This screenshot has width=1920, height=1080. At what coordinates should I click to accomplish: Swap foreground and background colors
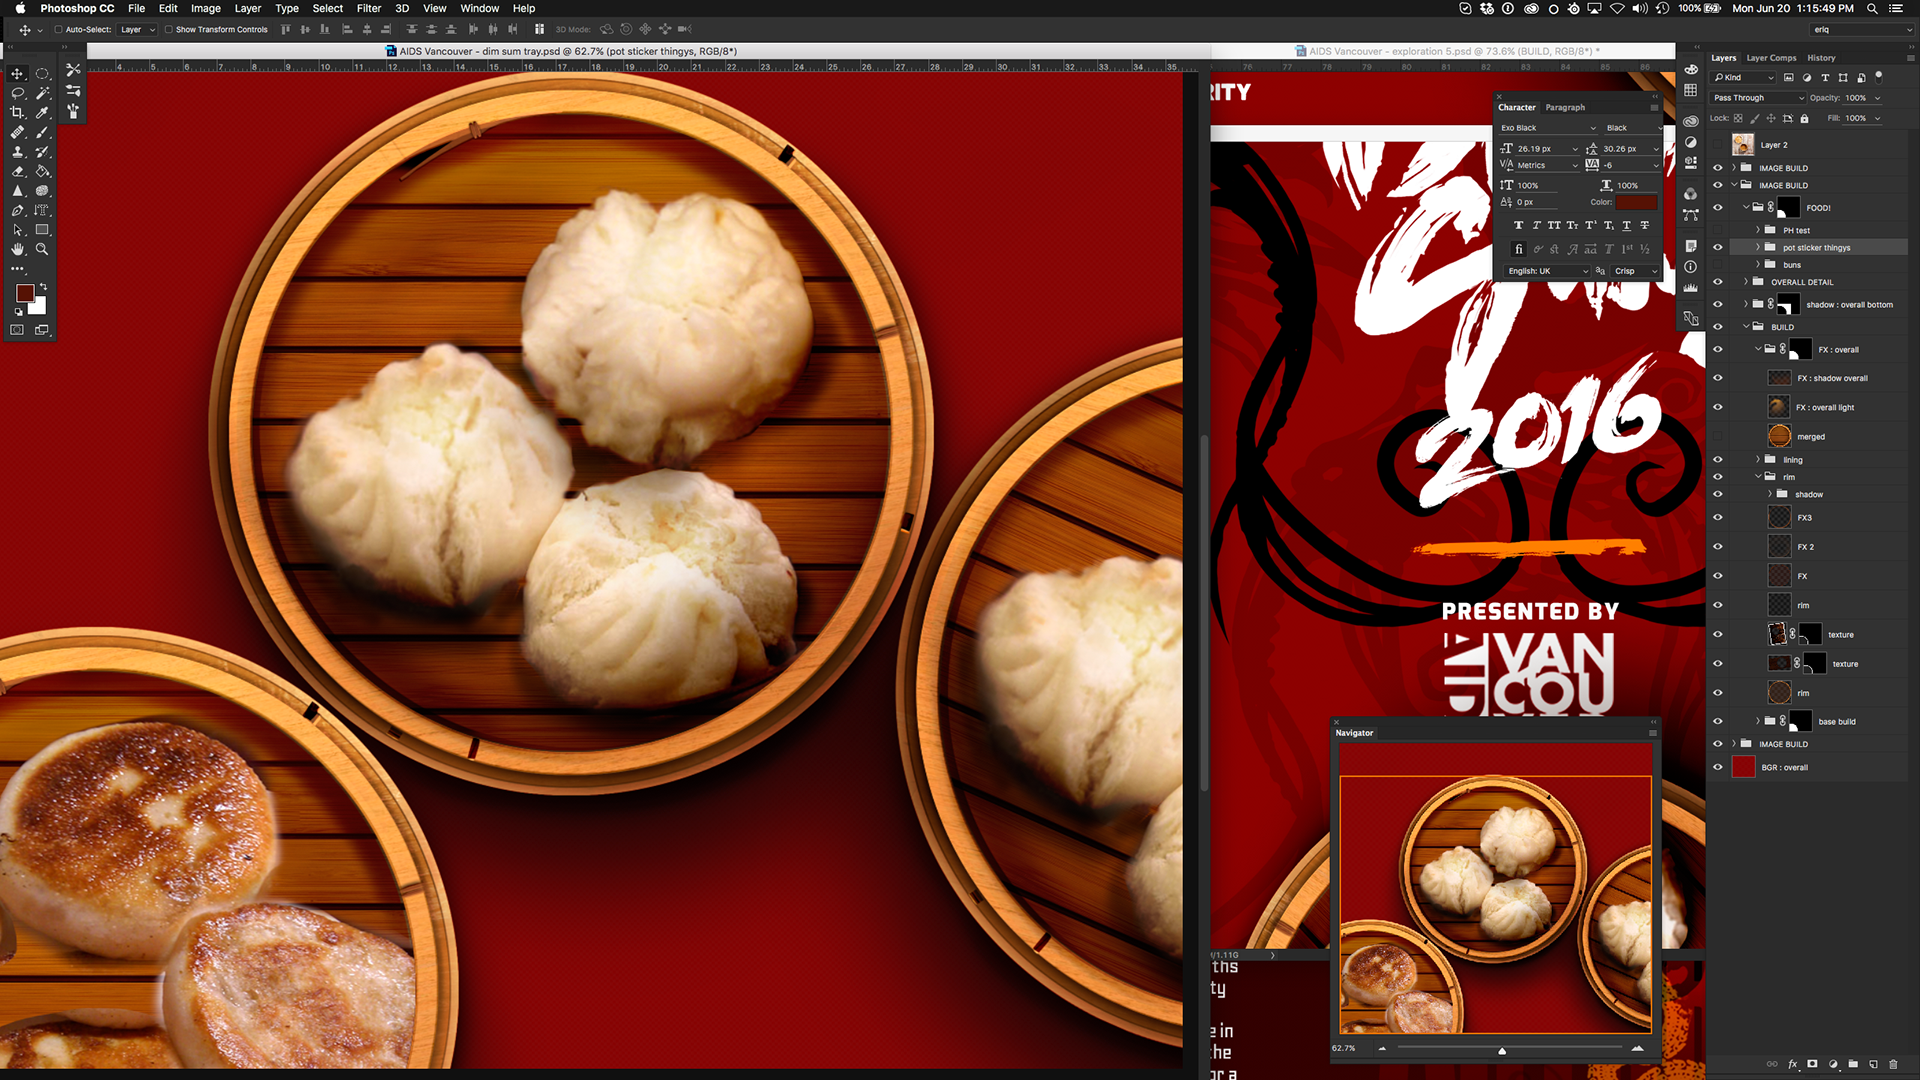point(43,287)
